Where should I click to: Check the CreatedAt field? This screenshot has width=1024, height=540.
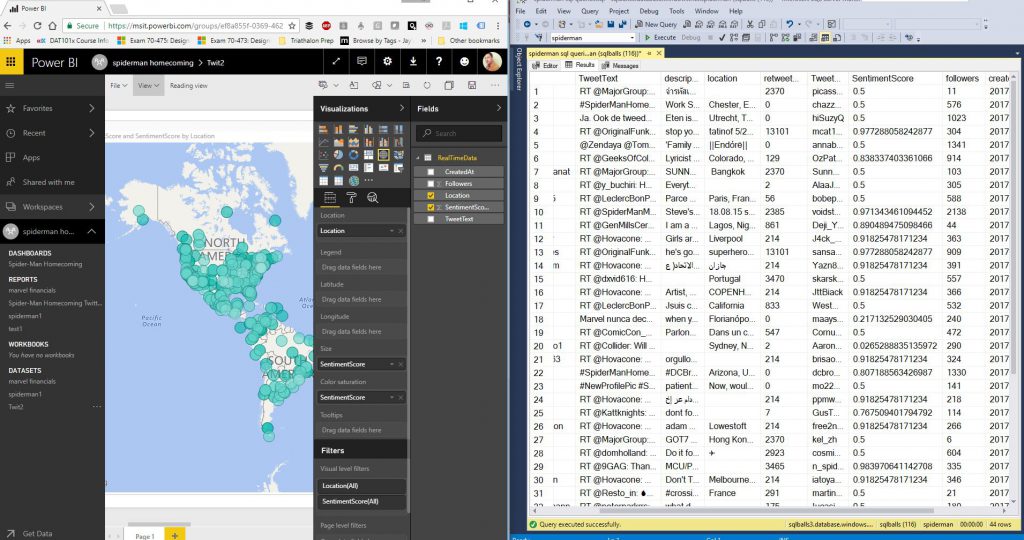[x=430, y=172]
